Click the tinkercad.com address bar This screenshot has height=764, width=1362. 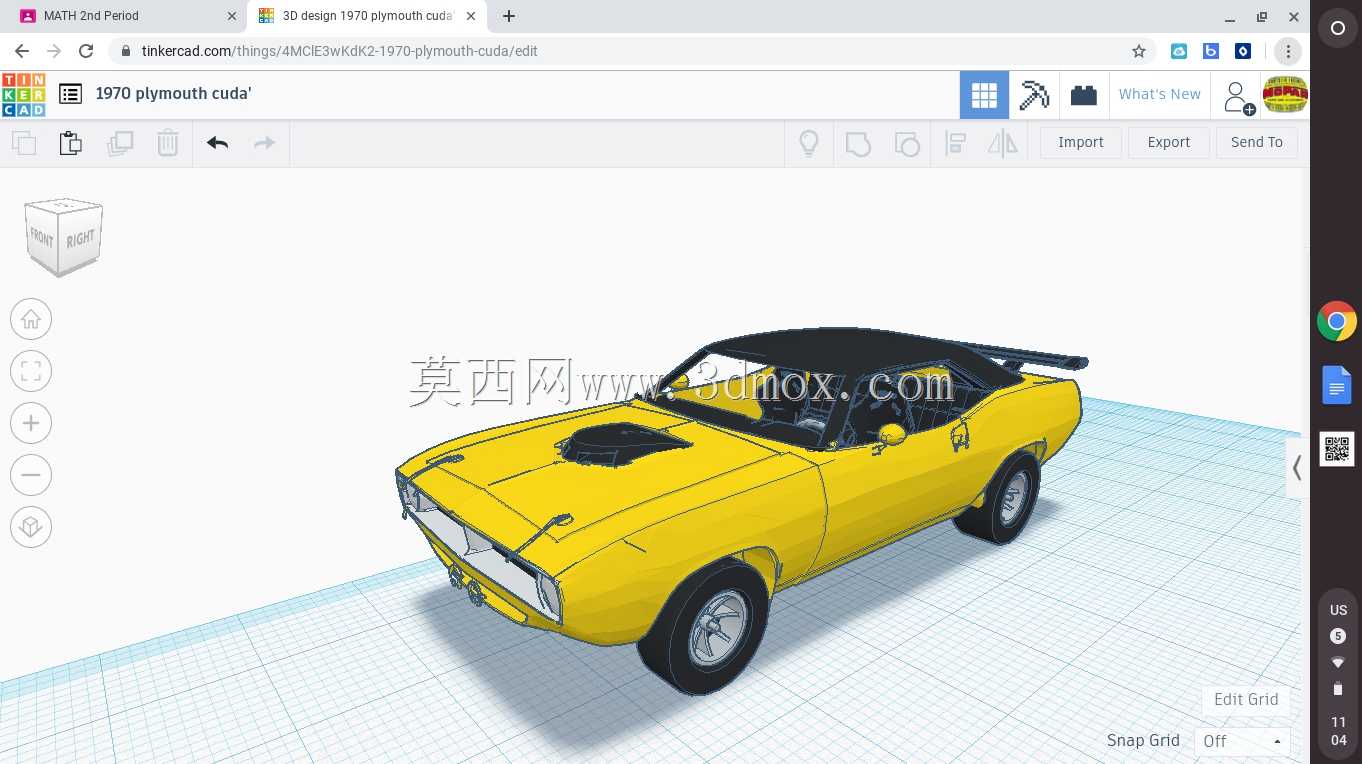[632, 51]
